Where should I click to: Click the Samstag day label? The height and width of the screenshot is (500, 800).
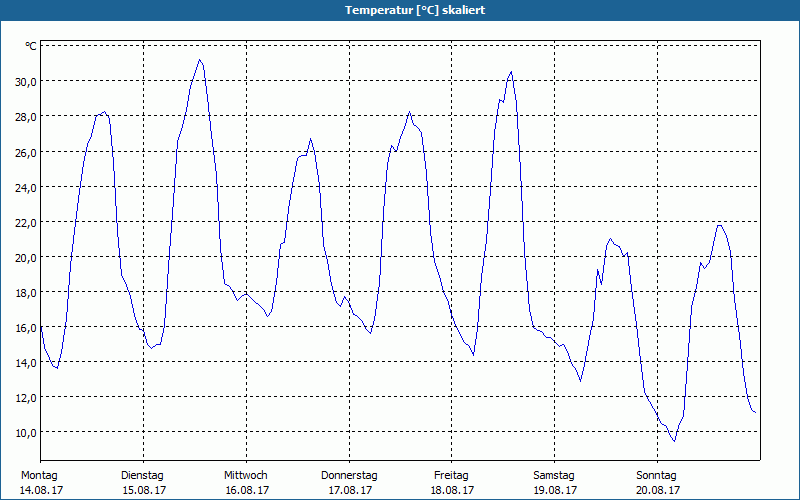pos(554,476)
